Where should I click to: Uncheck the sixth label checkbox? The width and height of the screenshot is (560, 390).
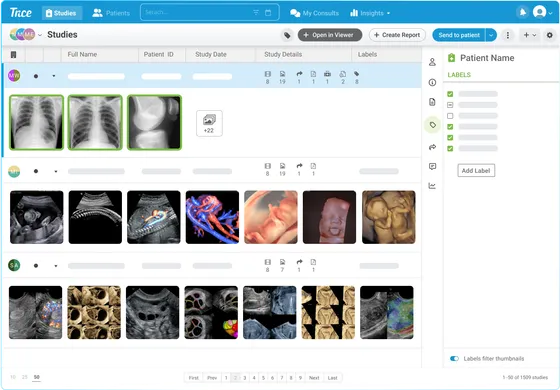450,149
